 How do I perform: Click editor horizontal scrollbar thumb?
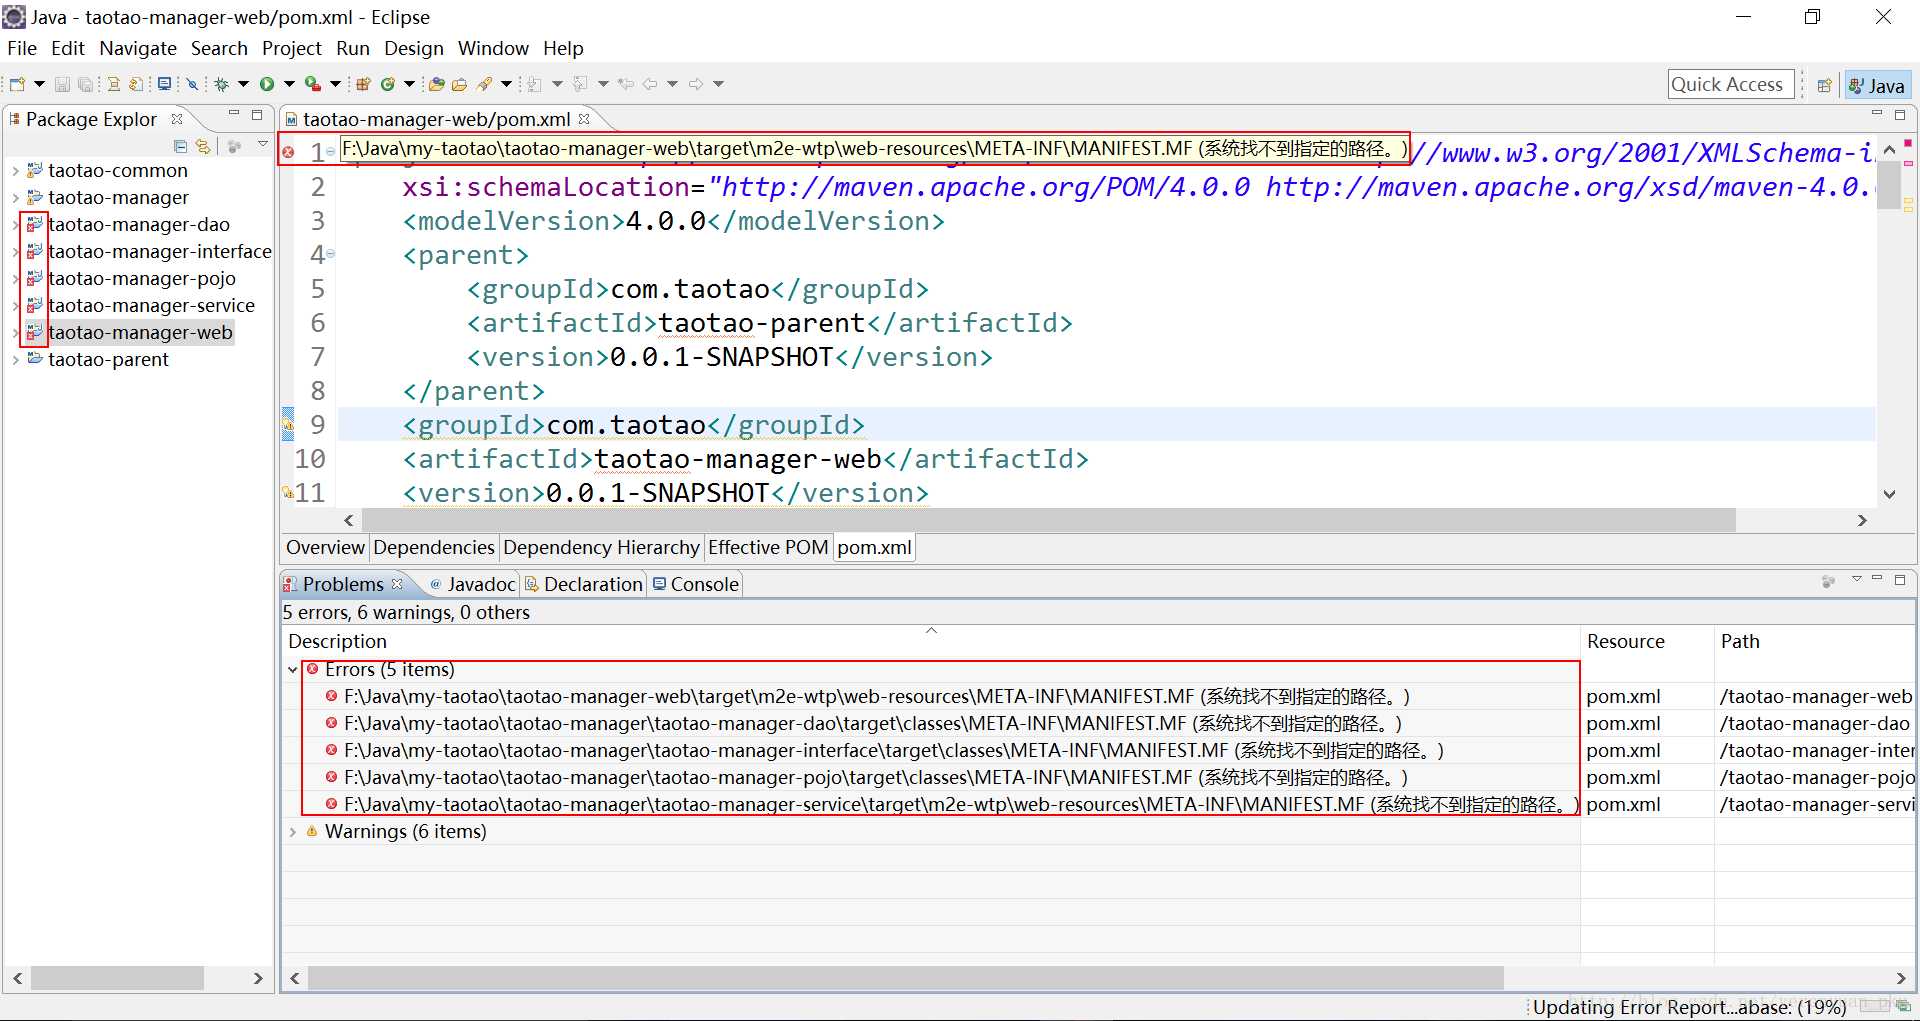(x=1048, y=520)
